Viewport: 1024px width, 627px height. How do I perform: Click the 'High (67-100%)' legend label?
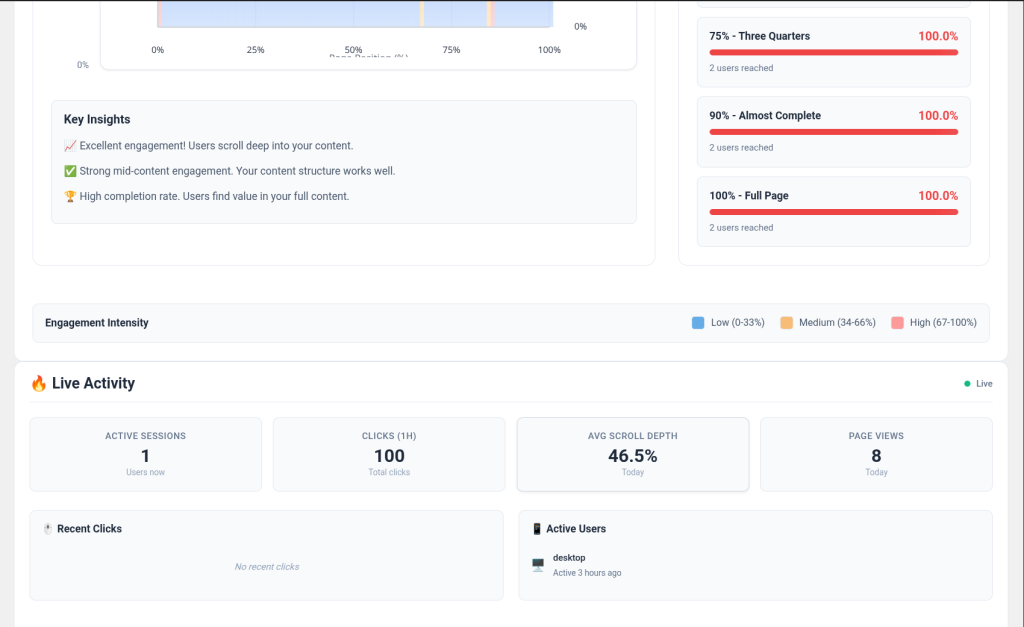coord(943,323)
